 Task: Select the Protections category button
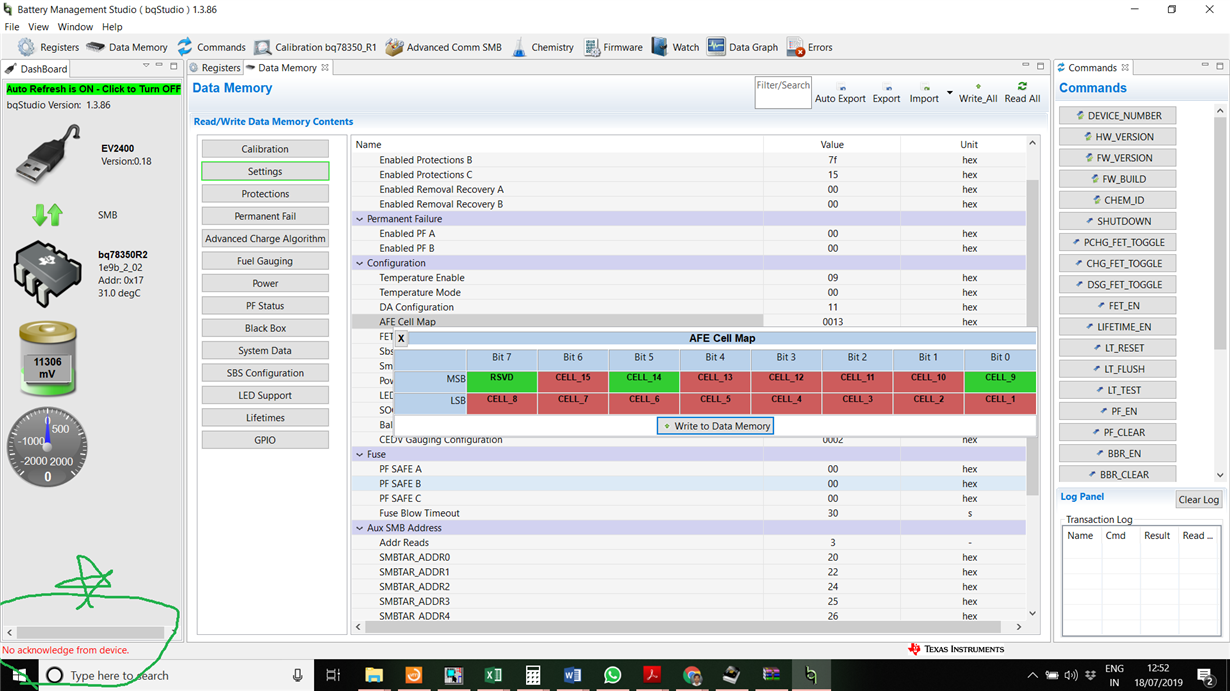click(x=265, y=194)
